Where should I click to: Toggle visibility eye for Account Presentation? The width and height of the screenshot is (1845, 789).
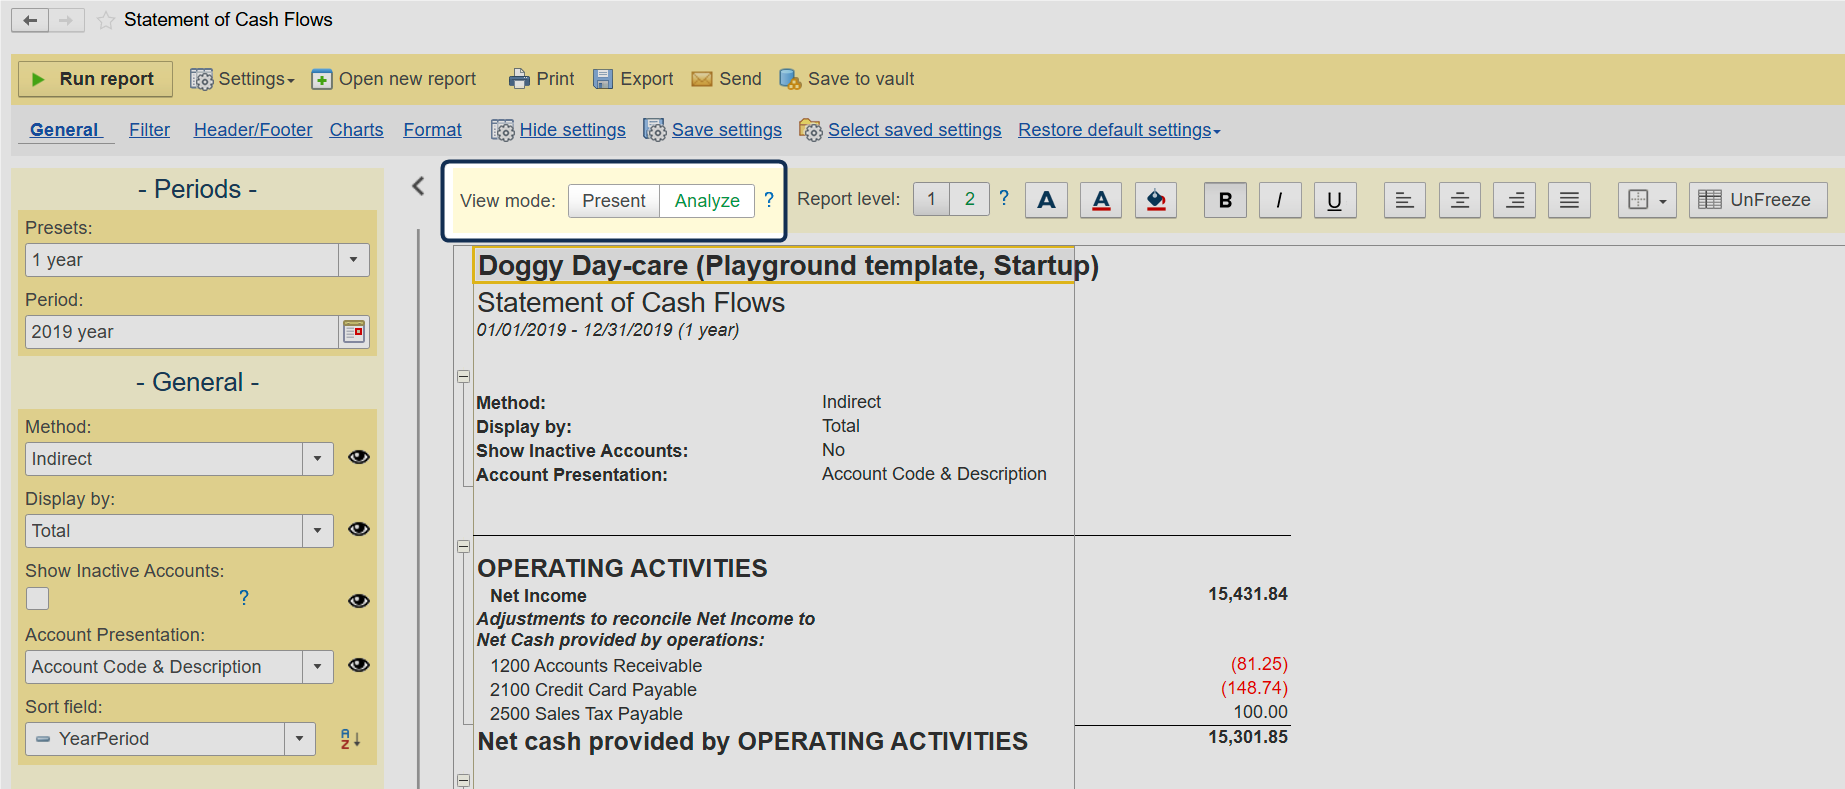pyautogui.click(x=359, y=665)
